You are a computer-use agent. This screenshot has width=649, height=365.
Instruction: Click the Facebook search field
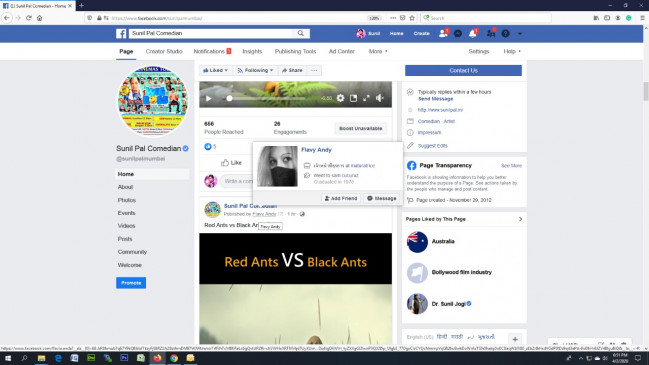click(212, 33)
